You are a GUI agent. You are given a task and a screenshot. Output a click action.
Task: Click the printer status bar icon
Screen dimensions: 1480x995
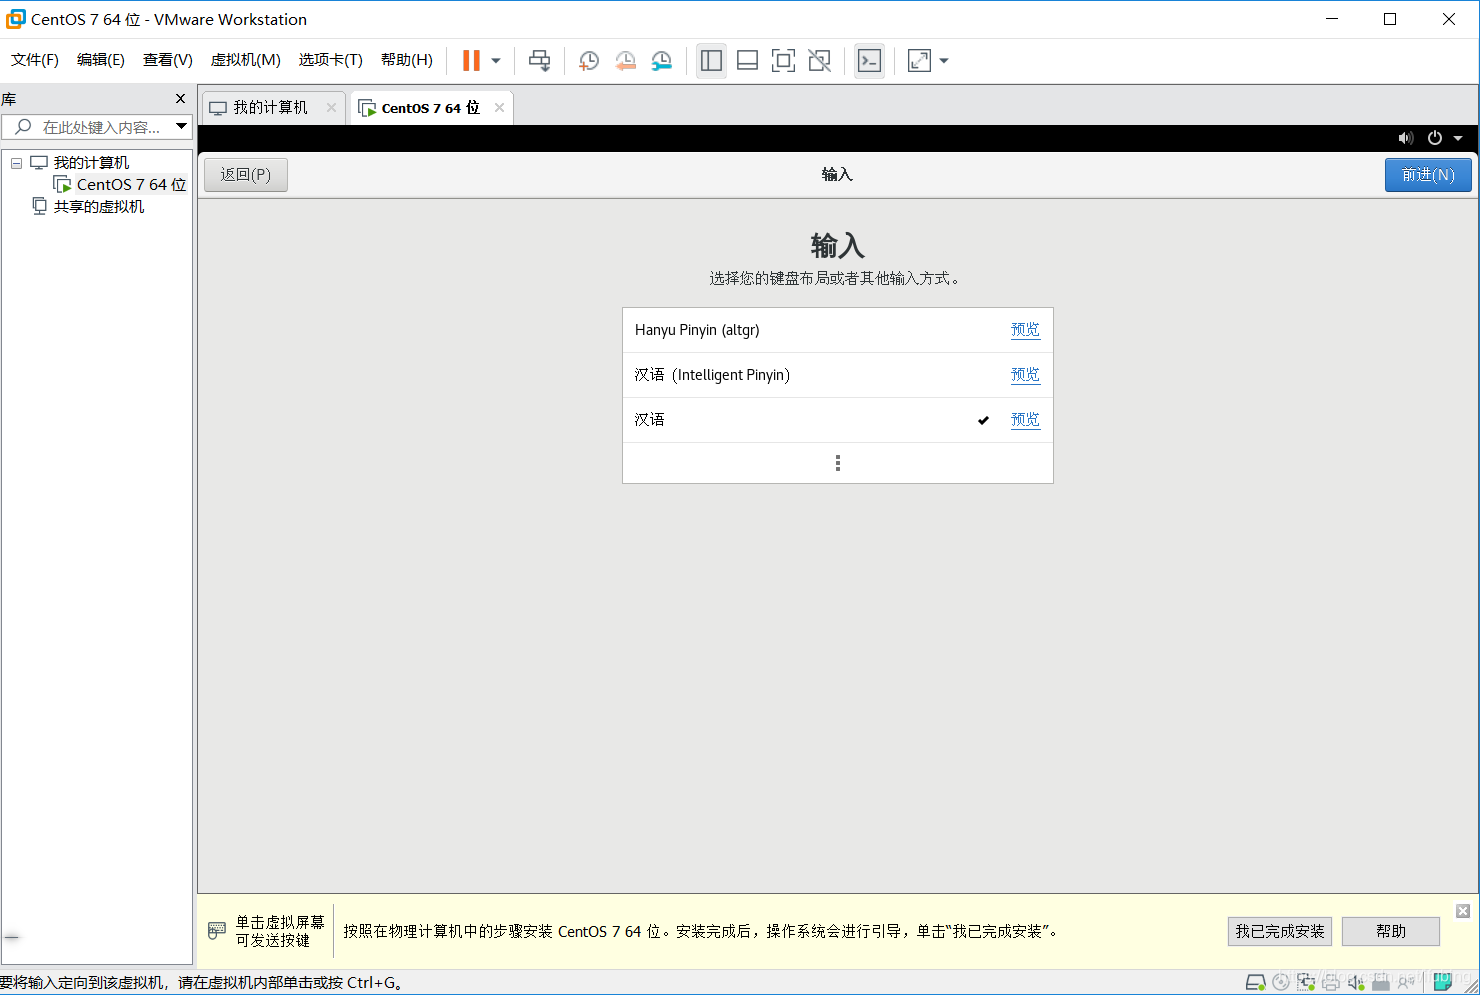[x=1331, y=982]
